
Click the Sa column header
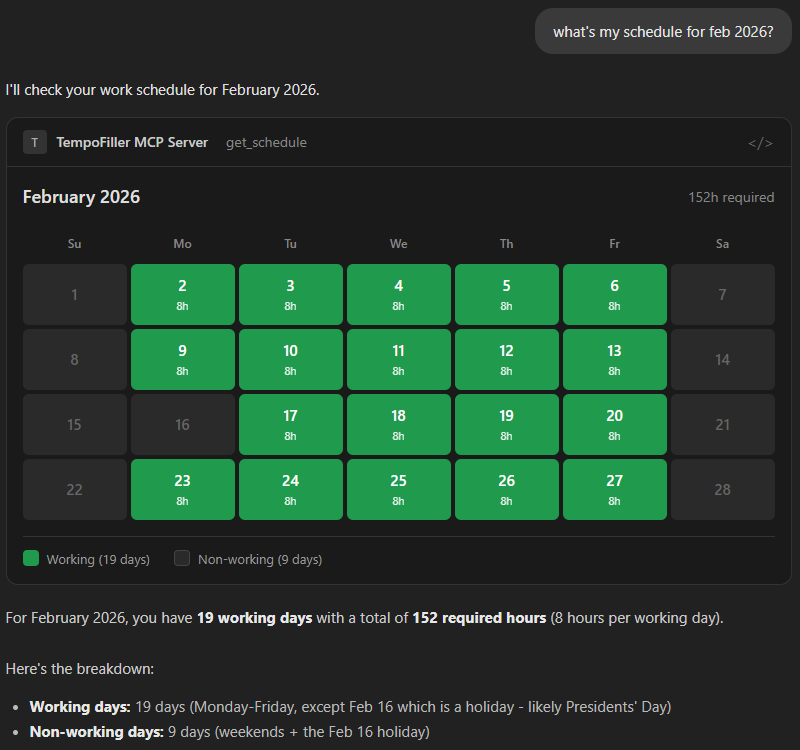722,243
